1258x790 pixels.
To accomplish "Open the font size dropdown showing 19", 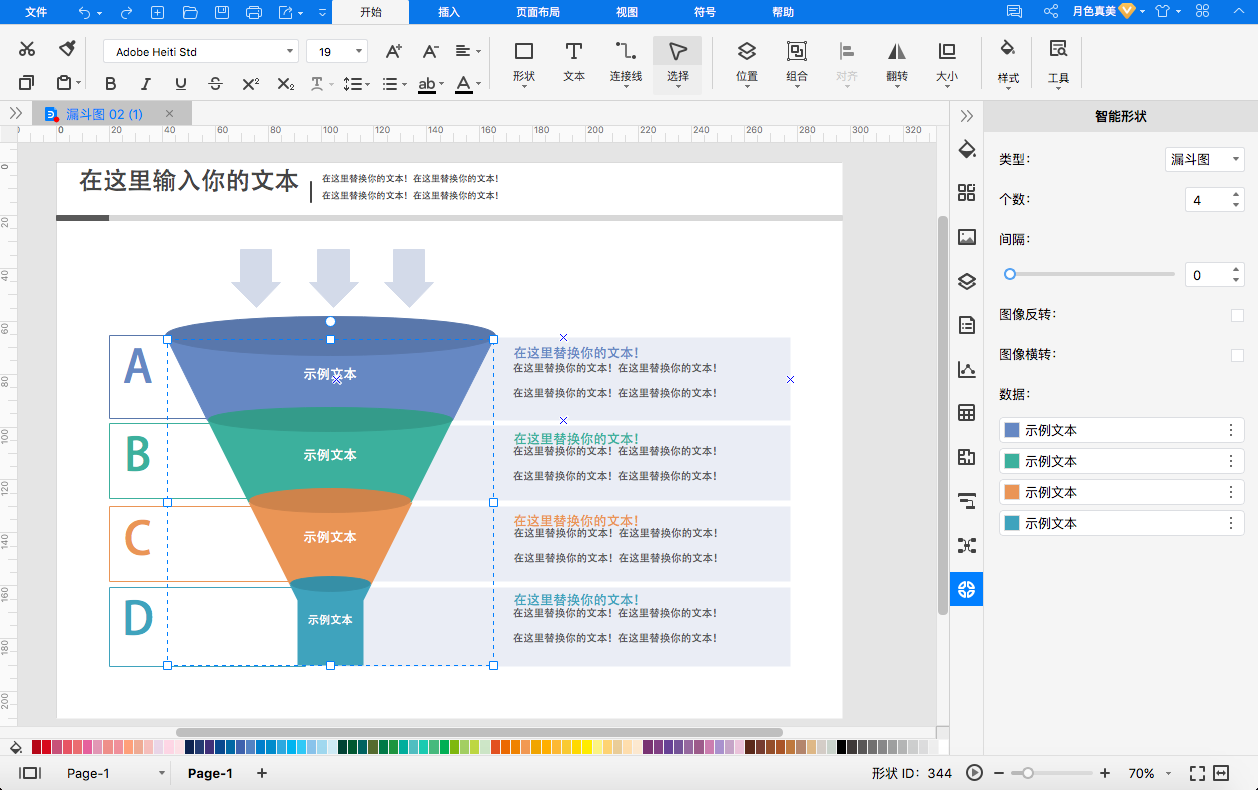I will [x=337, y=51].
